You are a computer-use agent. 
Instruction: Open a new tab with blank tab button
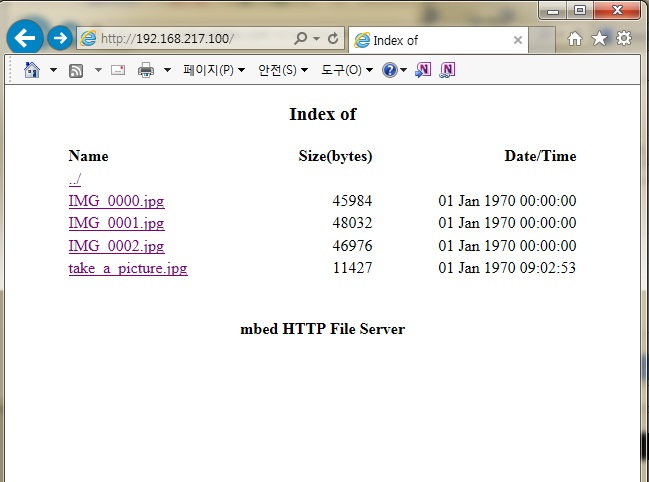point(542,40)
